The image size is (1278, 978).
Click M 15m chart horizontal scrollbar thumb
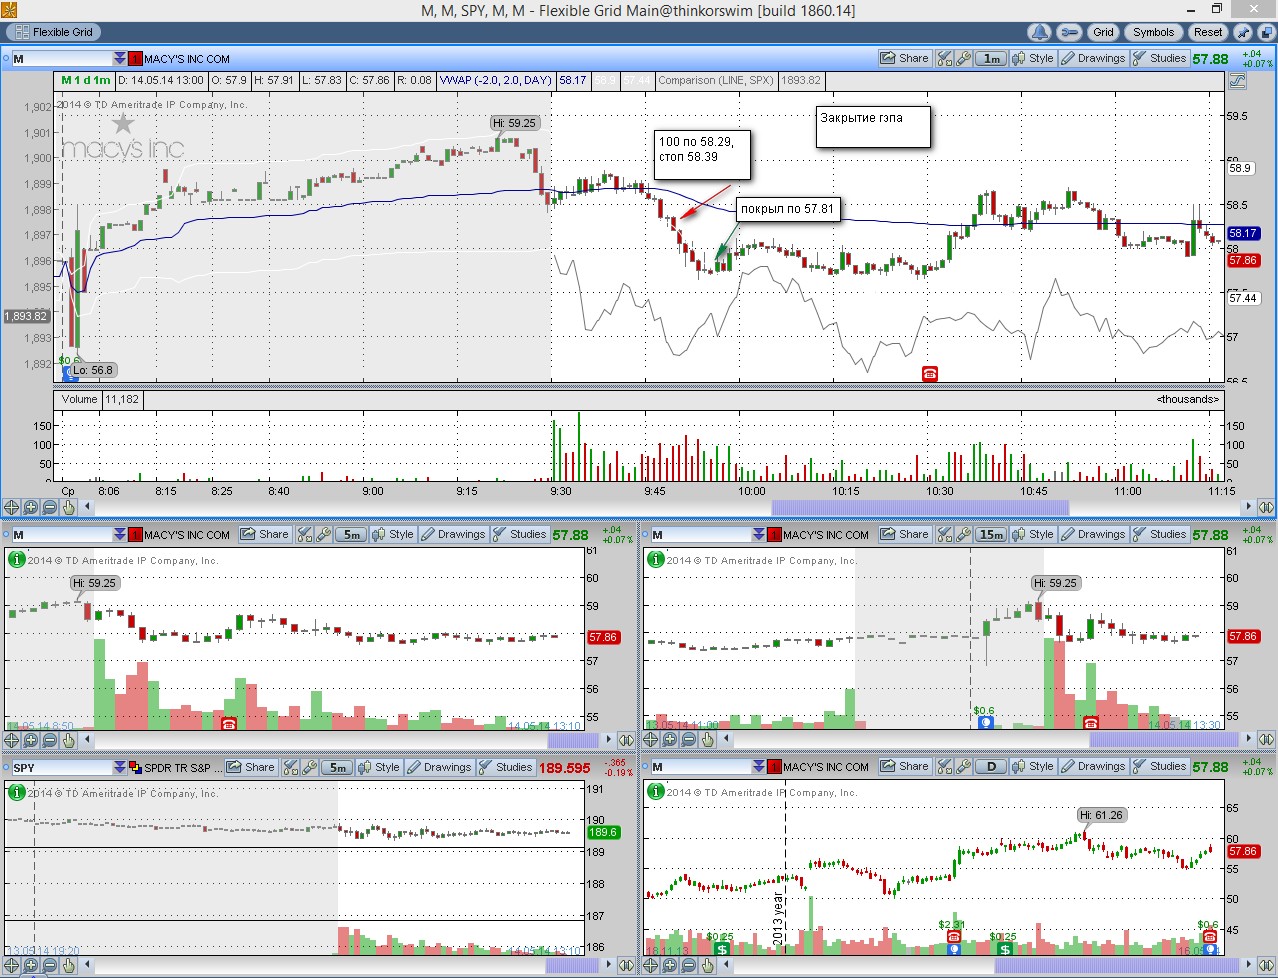1164,740
